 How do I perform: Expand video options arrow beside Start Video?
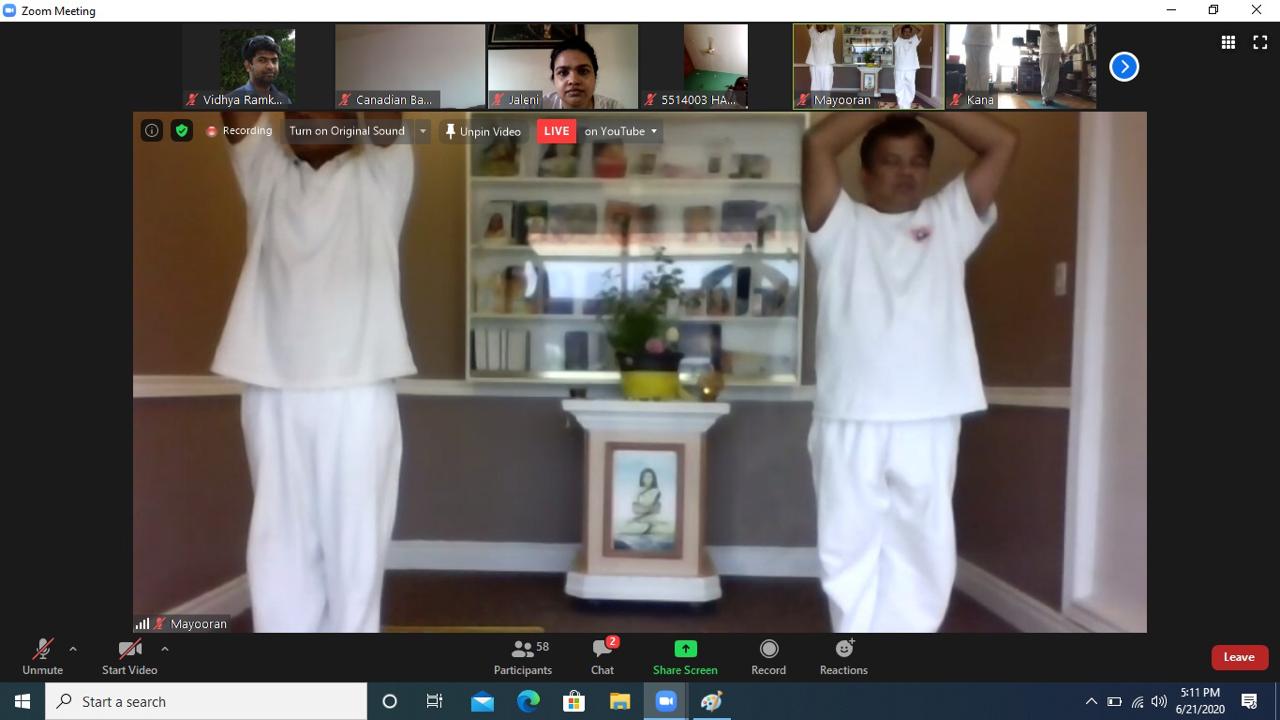[165, 649]
